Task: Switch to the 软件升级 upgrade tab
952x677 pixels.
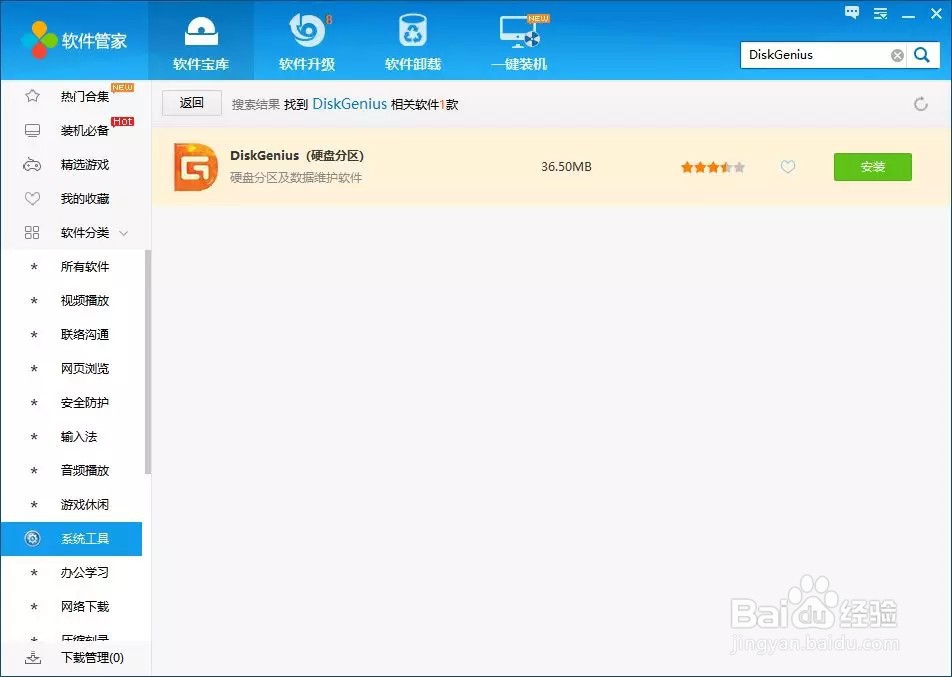Action: [x=307, y=40]
